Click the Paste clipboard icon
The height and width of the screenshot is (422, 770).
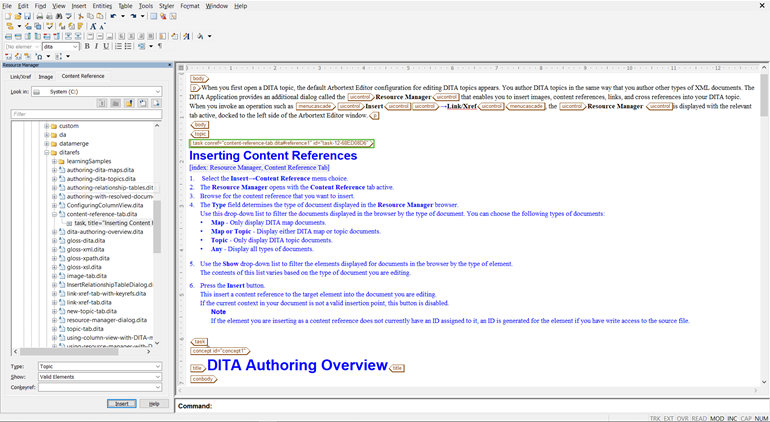pos(100,16)
